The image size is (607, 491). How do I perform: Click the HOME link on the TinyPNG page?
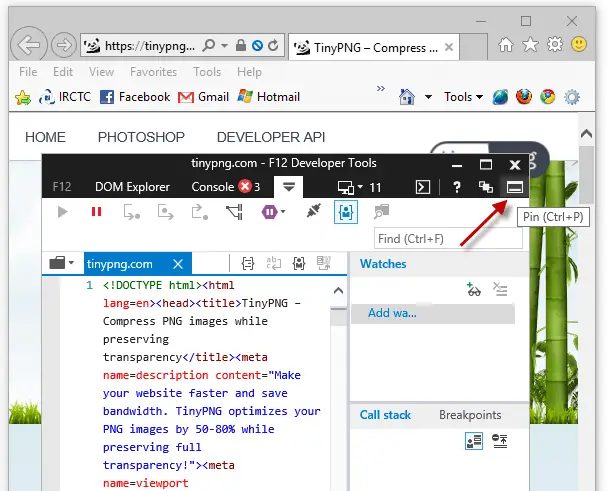[45, 137]
